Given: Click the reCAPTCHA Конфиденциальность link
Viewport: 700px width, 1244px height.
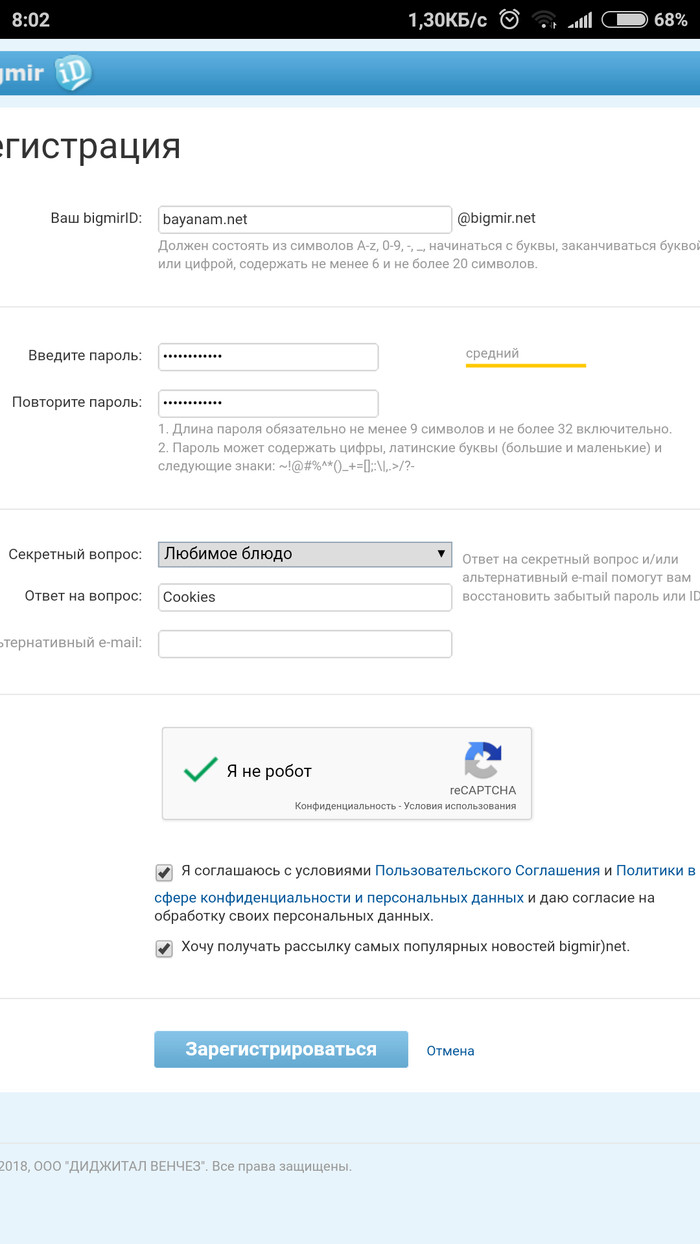Looking at the screenshot, I should 345,806.
